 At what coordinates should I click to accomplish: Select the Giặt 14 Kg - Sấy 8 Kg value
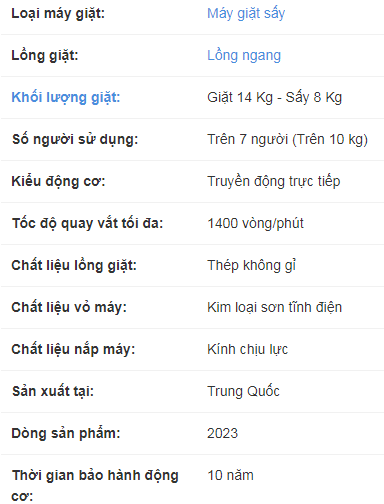tap(275, 98)
